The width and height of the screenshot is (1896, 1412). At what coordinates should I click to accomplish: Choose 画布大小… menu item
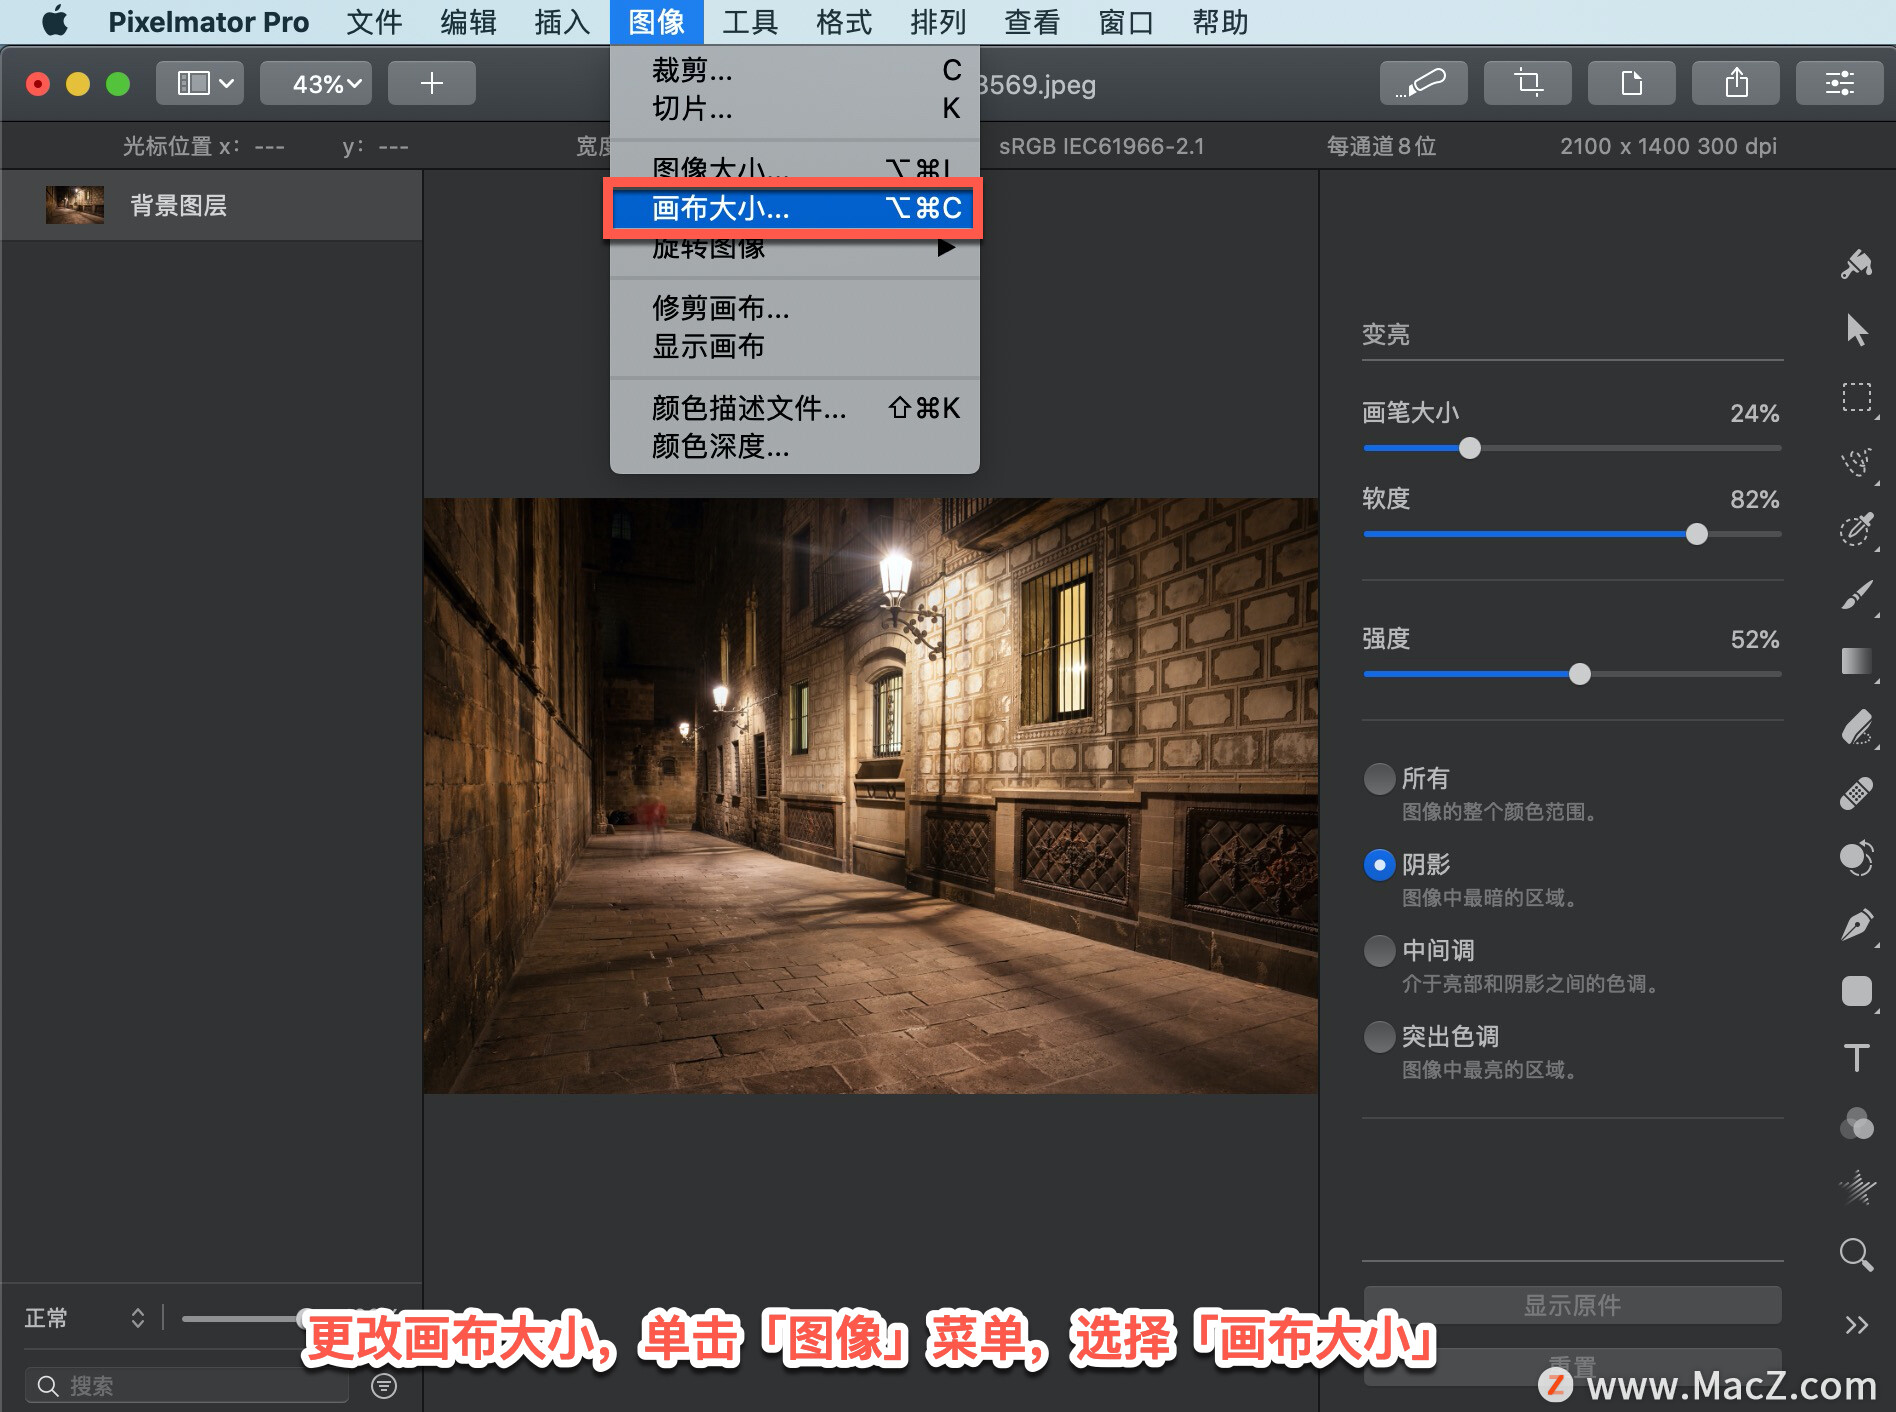[x=794, y=208]
